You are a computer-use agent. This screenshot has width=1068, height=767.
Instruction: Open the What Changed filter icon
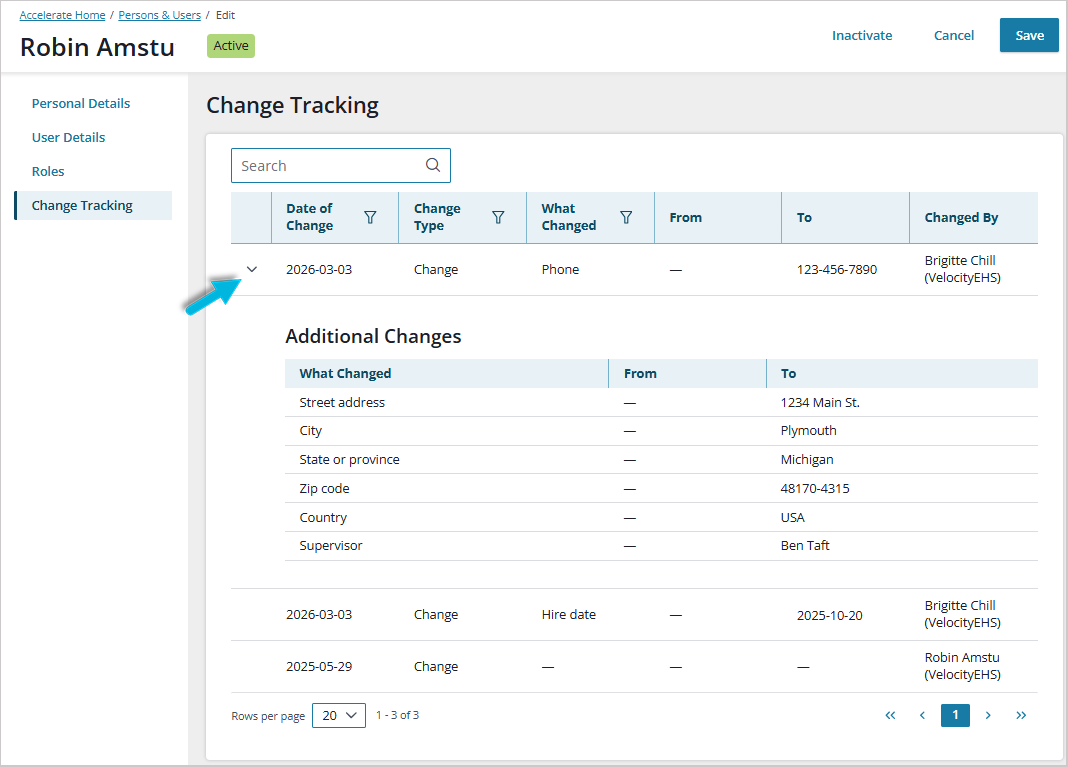tap(626, 217)
